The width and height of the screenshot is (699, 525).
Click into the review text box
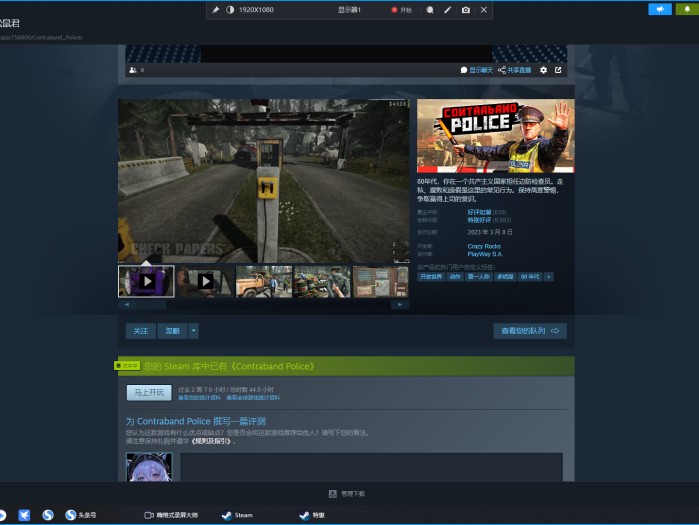[371, 468]
